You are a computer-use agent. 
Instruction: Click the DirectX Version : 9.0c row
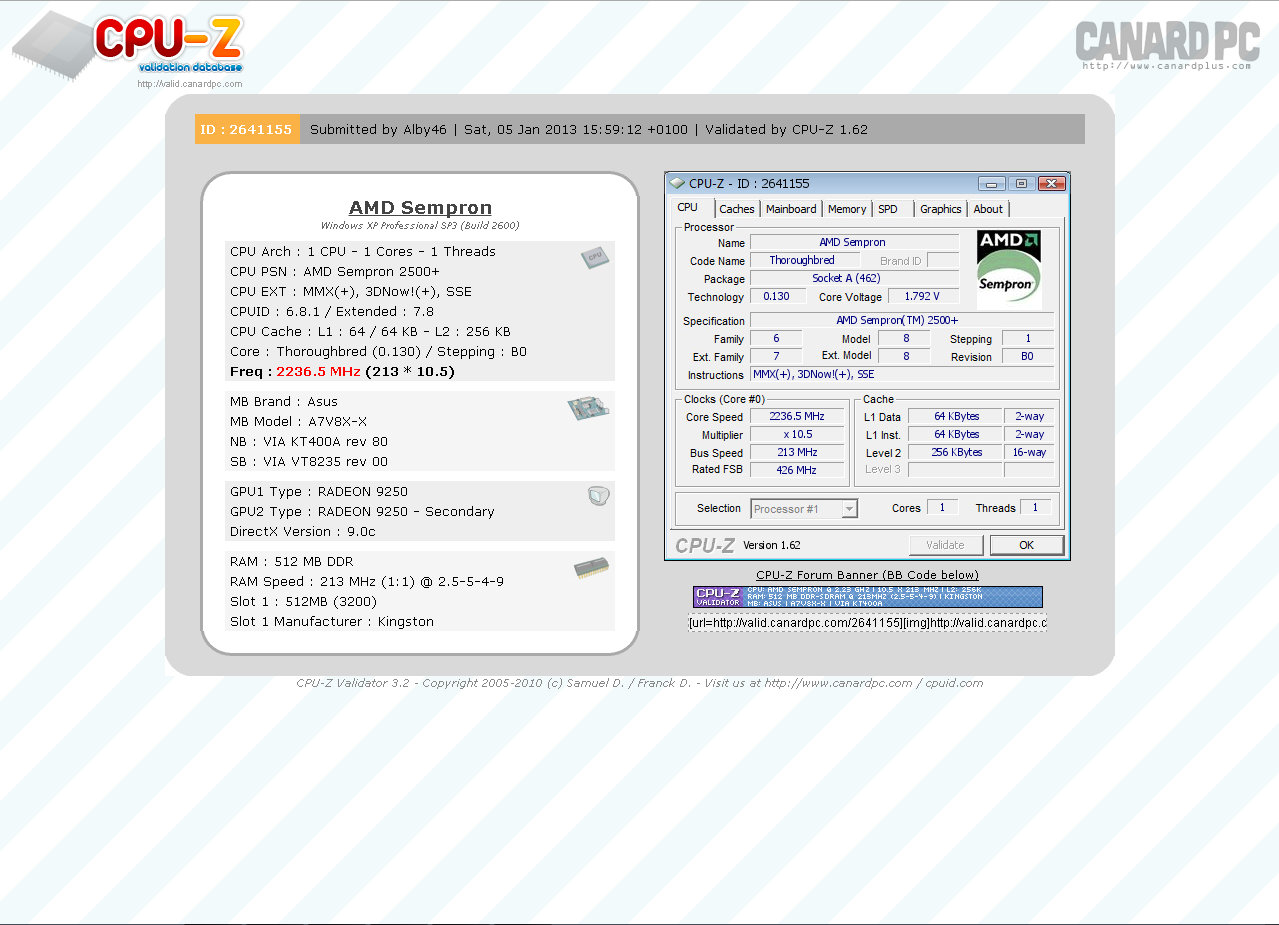420,531
